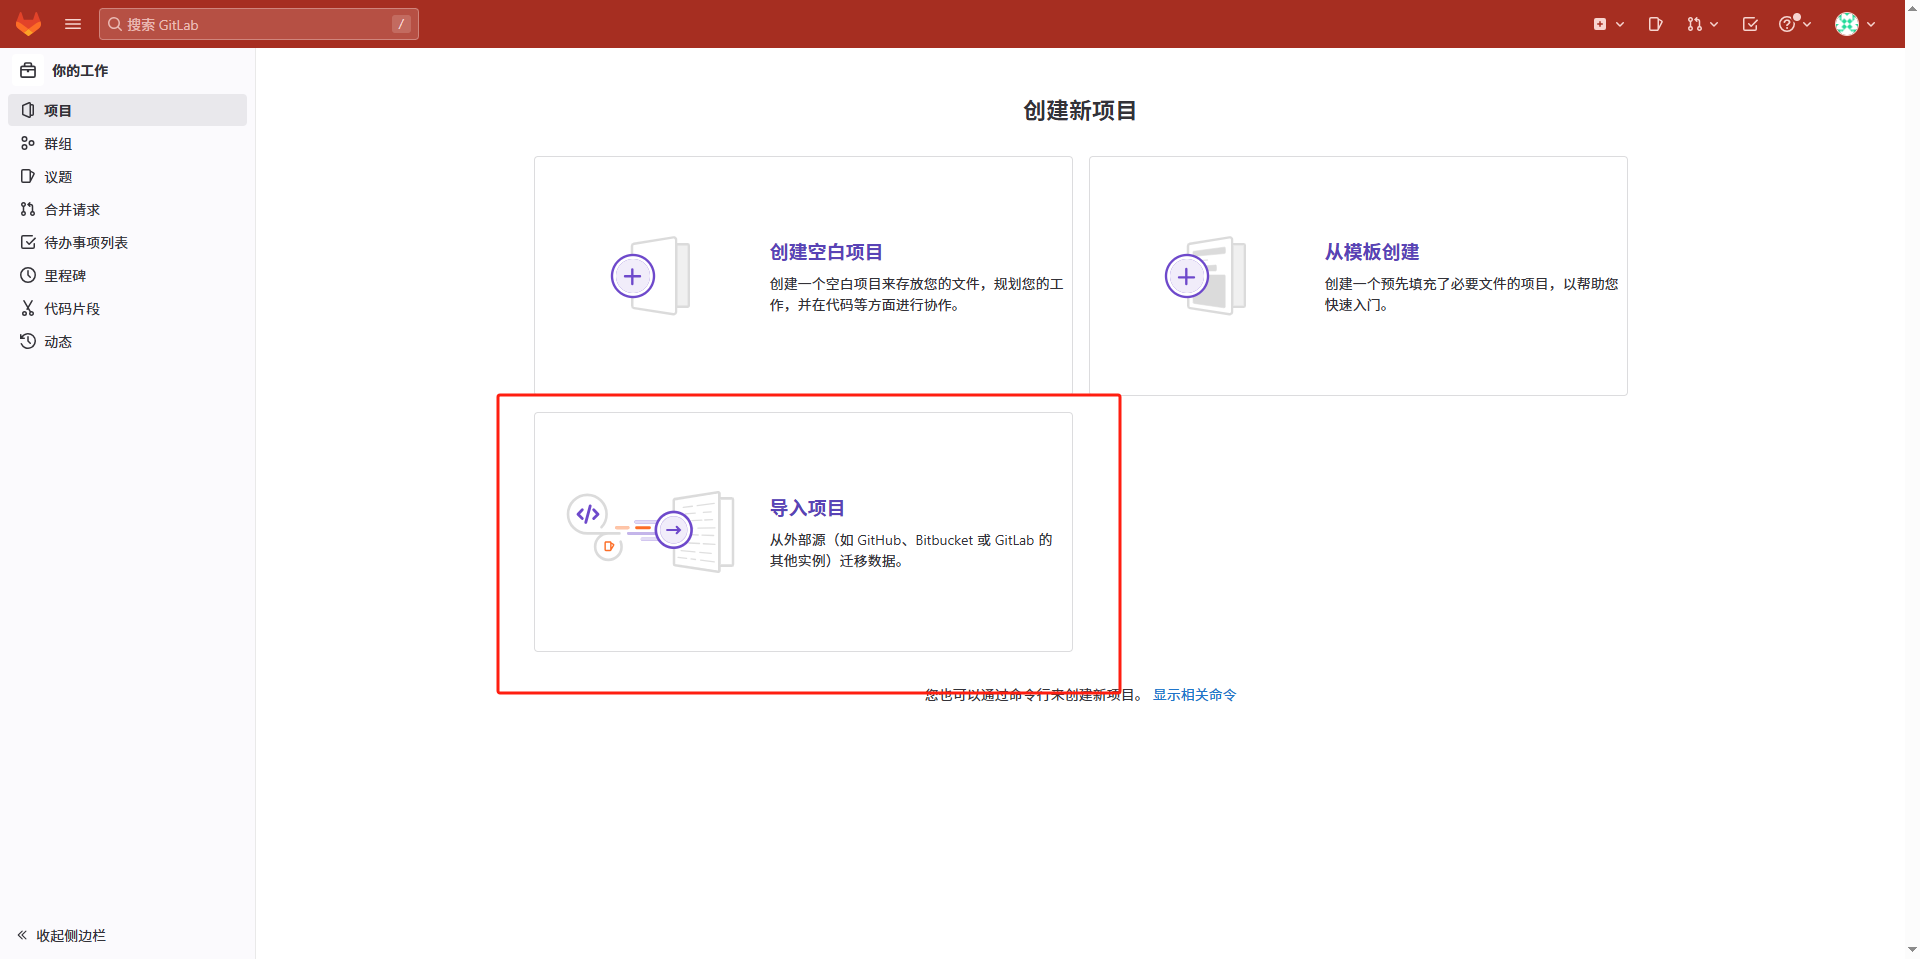Image resolution: width=1920 pixels, height=959 pixels.
Task: Open the hamburger main menu
Action: 73,24
